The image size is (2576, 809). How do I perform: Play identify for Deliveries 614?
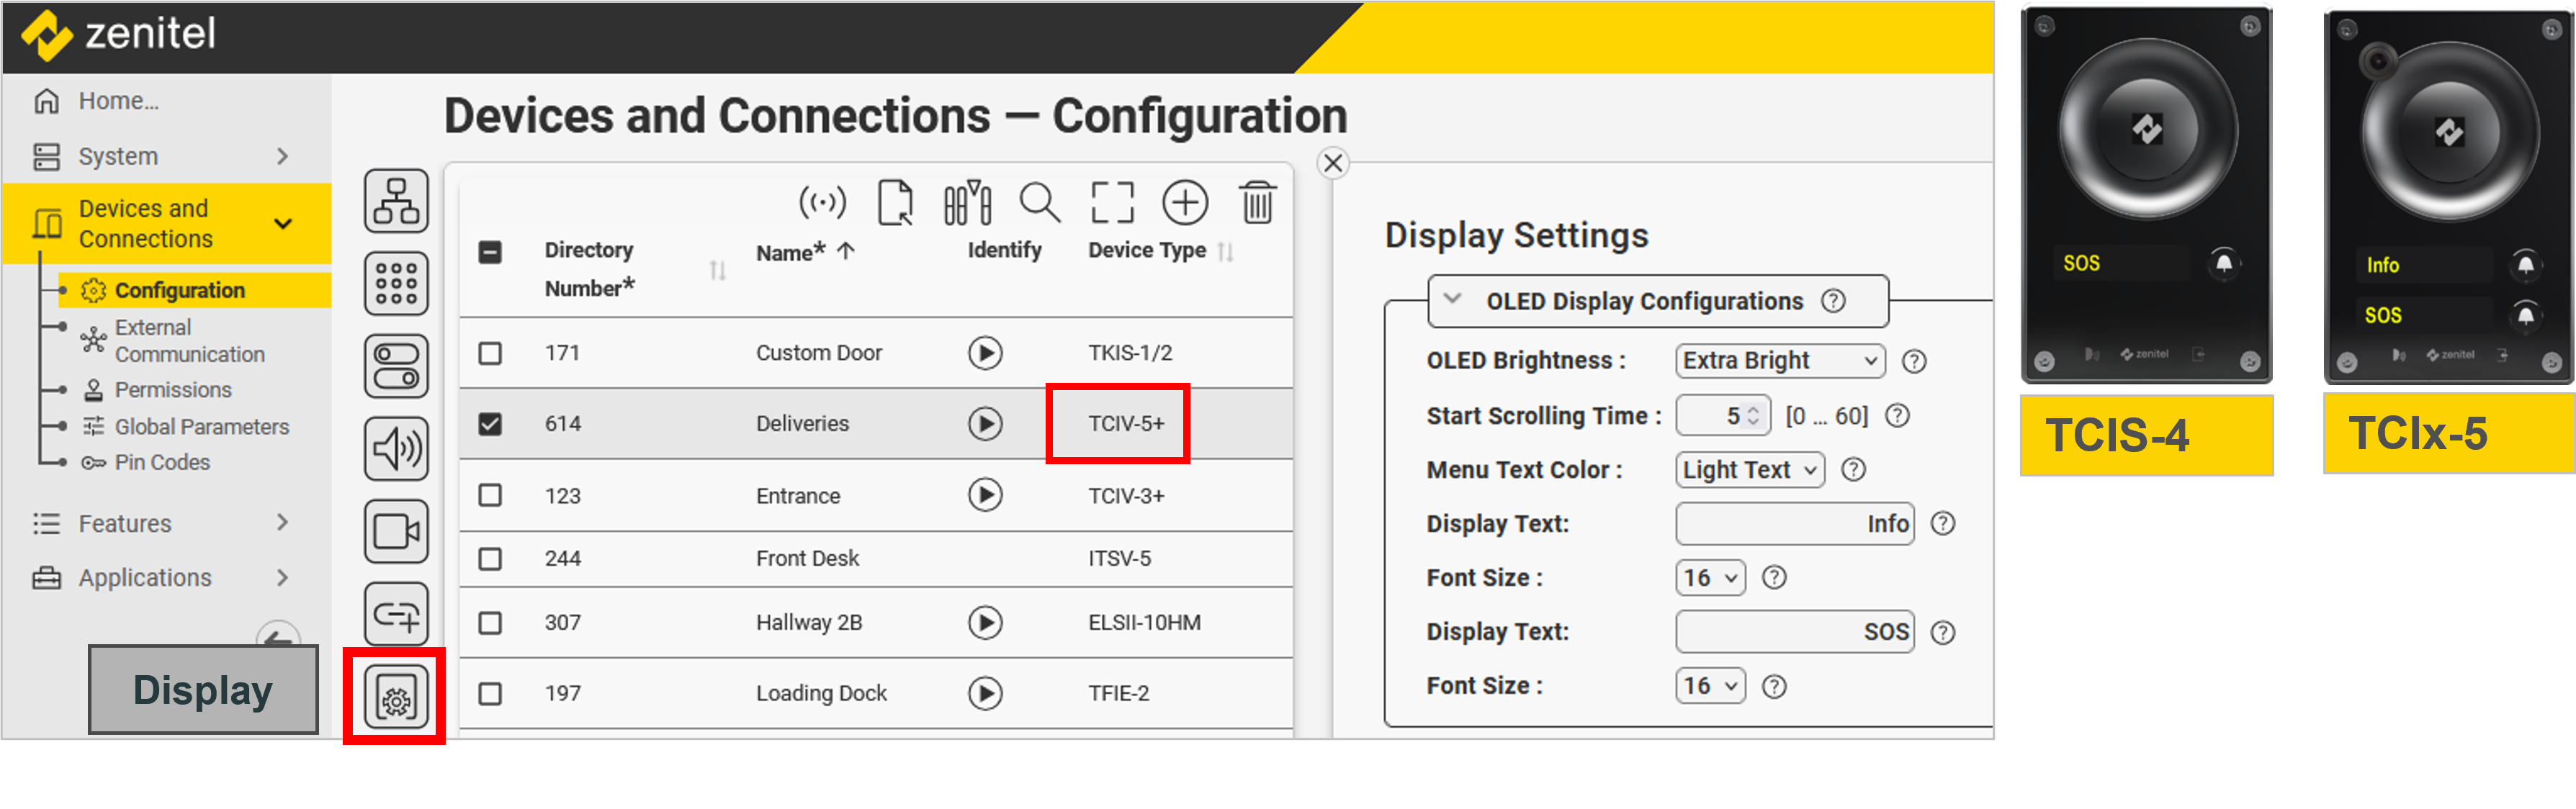[x=985, y=424]
